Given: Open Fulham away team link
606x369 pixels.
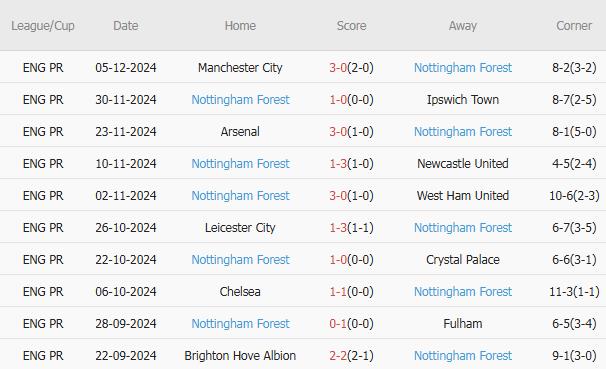Looking at the screenshot, I should (x=463, y=324).
